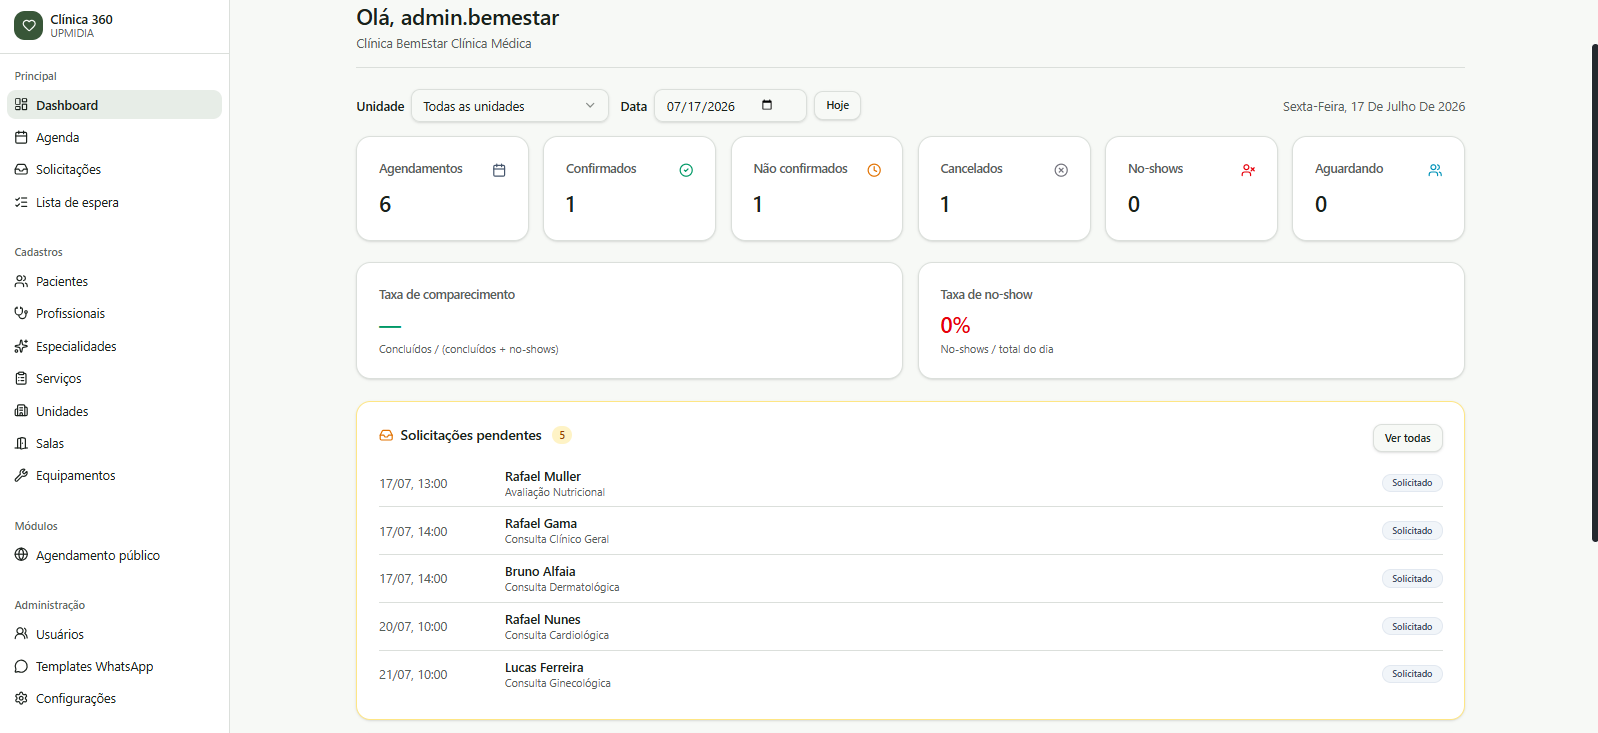This screenshot has width=1598, height=733.
Task: Click 'Consulta Clínico Geral' text
Action: 557,540
